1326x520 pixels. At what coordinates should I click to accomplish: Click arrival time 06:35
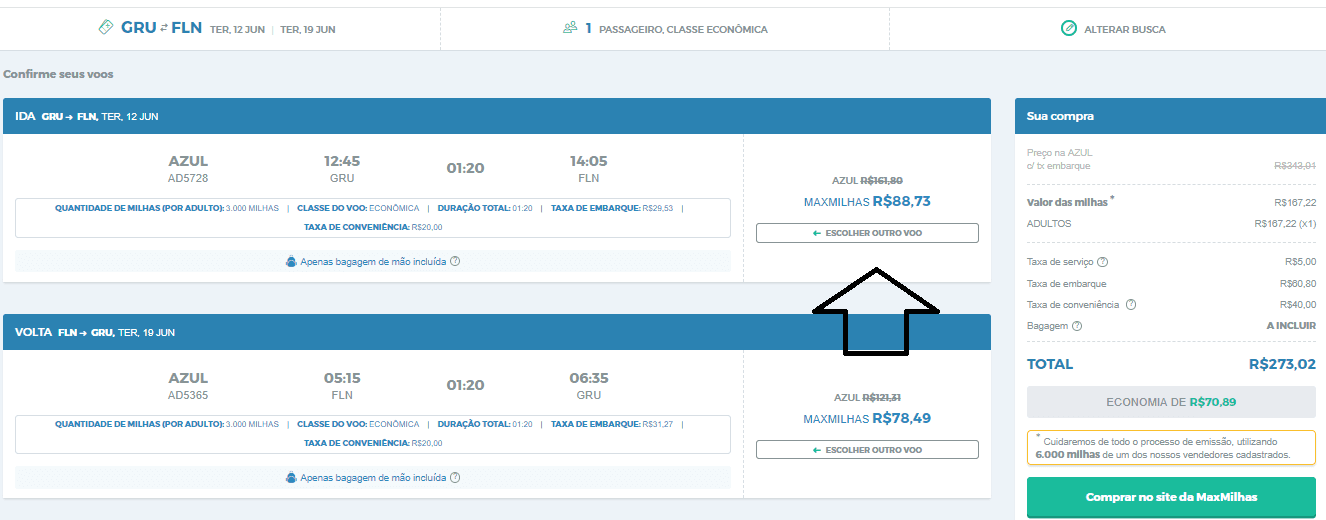pos(588,378)
